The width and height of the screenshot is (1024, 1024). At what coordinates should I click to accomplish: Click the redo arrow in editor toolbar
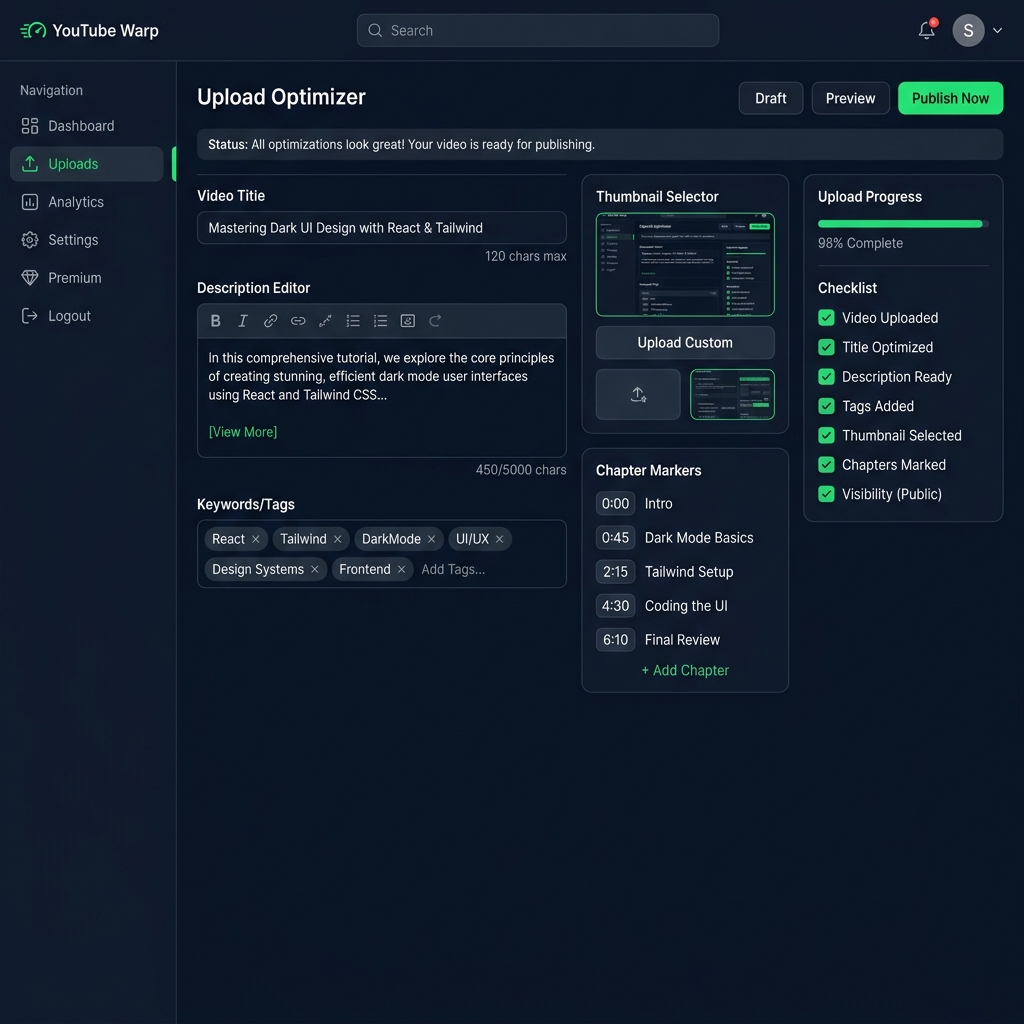[x=435, y=321]
